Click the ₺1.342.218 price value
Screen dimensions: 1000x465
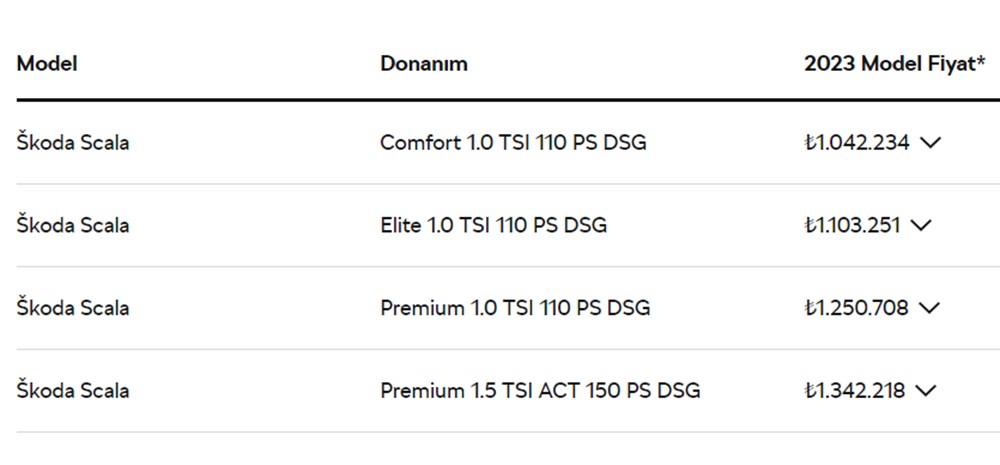pos(854,391)
